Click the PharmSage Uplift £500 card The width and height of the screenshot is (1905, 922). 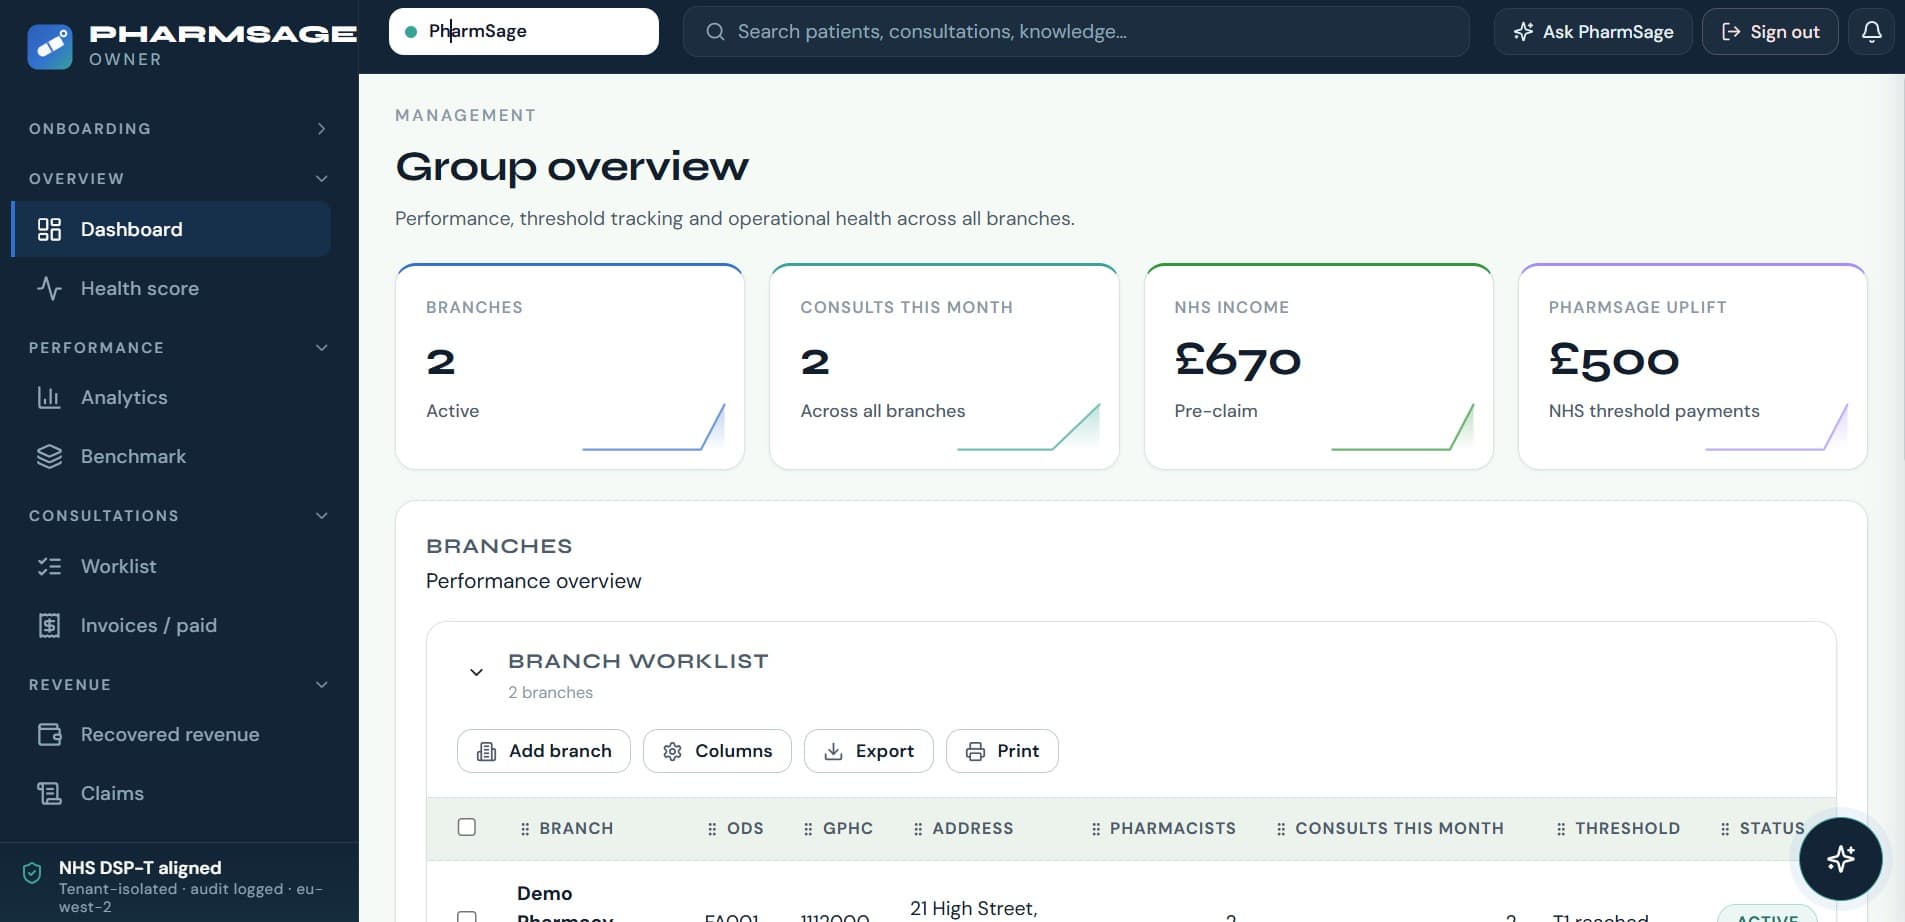(1693, 366)
